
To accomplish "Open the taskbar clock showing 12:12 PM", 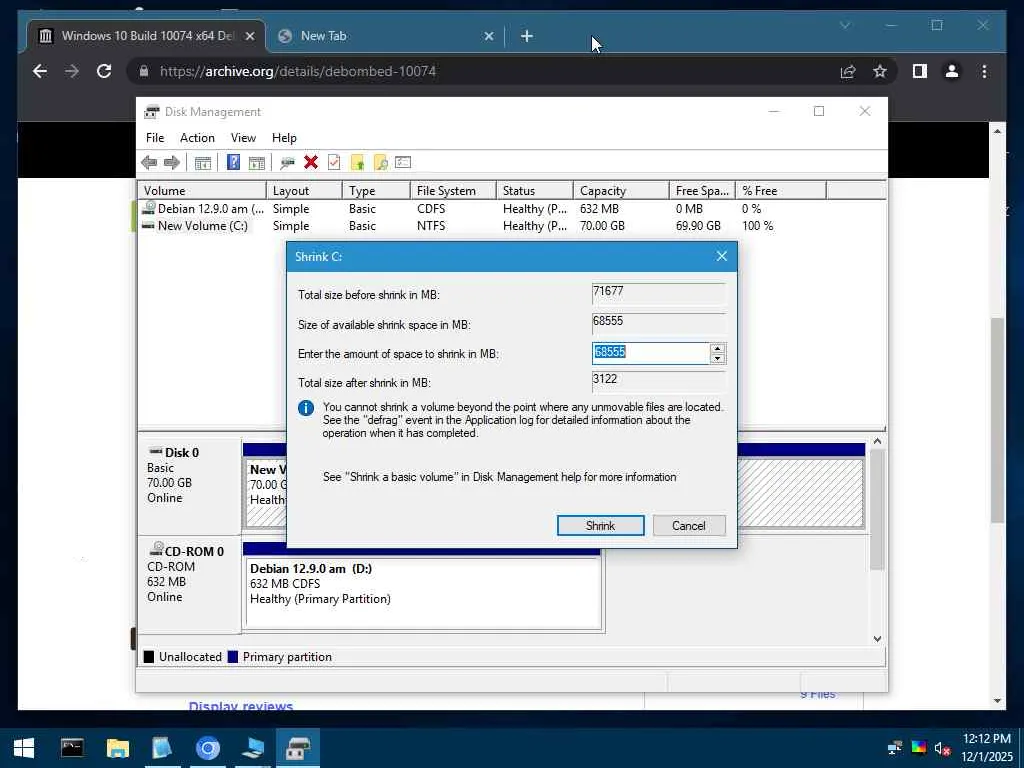I will (986, 748).
